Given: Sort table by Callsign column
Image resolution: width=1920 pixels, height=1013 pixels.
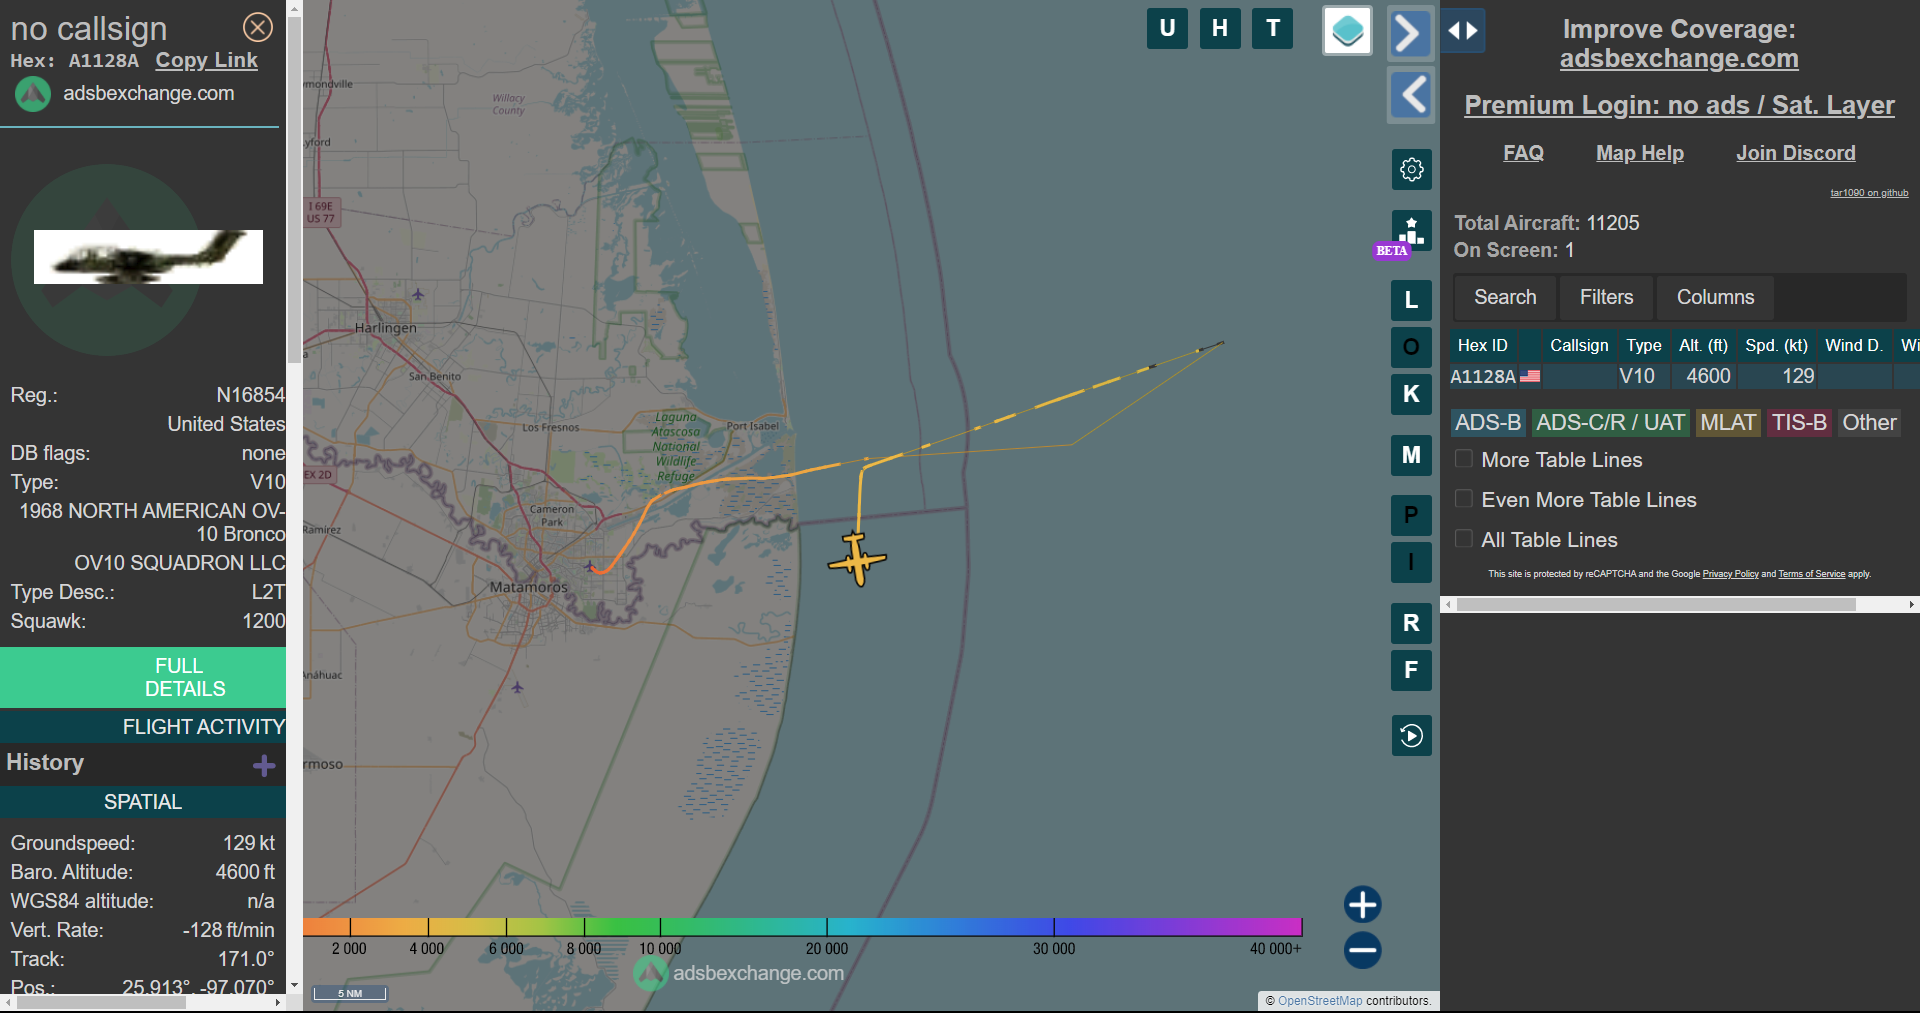Looking at the screenshot, I should (1579, 345).
